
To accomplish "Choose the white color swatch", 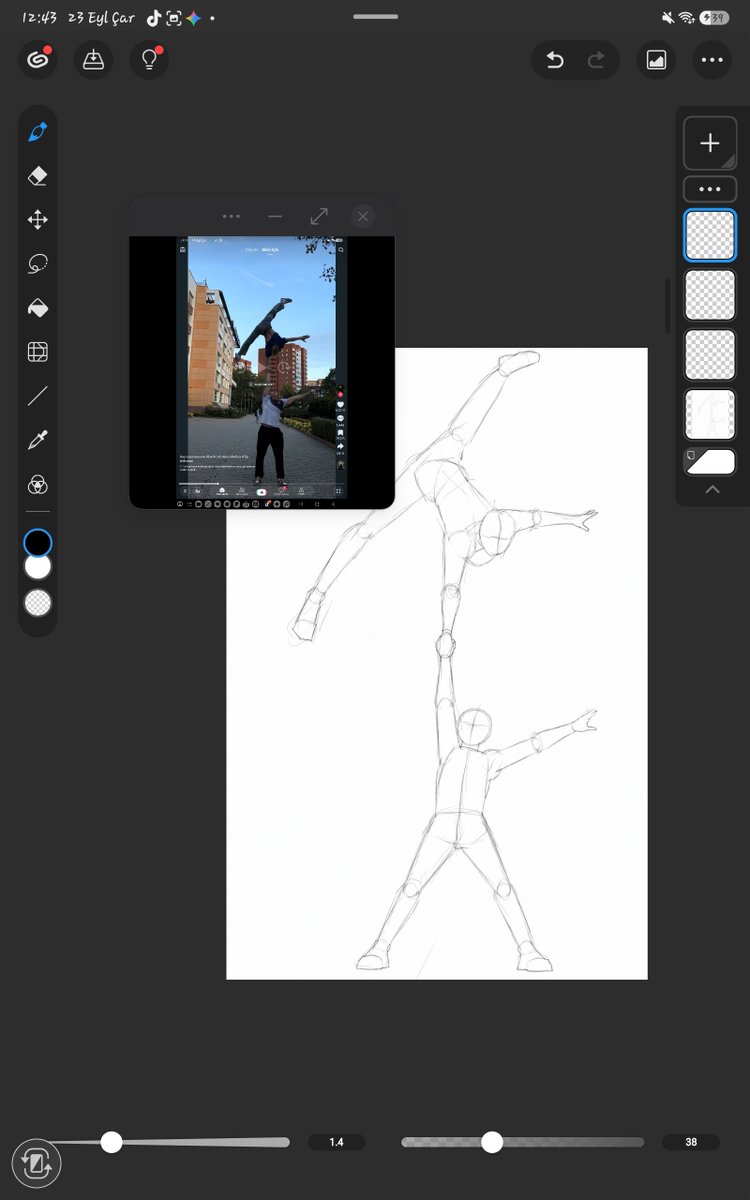I will [38, 567].
